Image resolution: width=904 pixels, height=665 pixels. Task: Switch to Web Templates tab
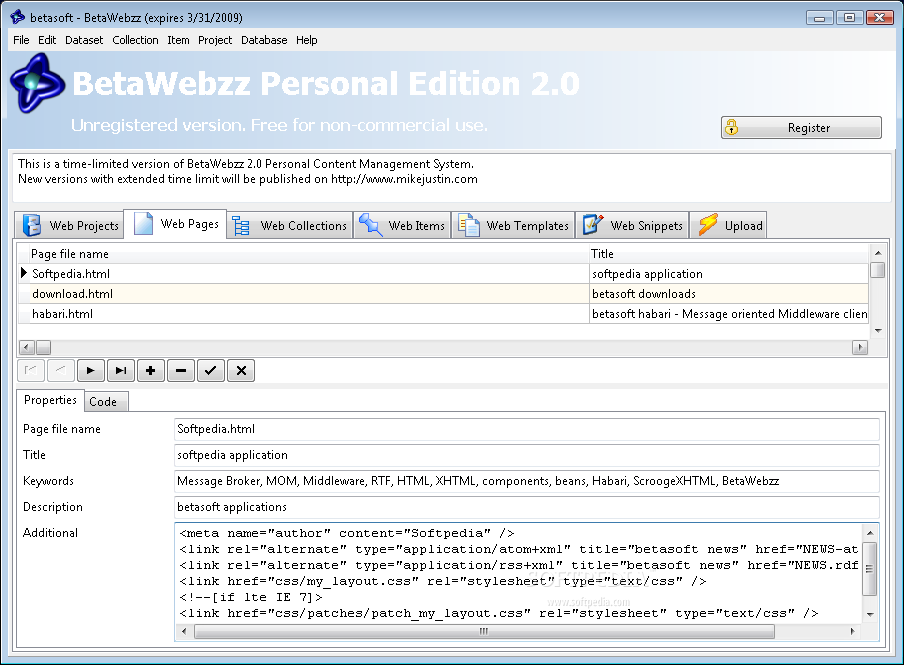[513, 226]
